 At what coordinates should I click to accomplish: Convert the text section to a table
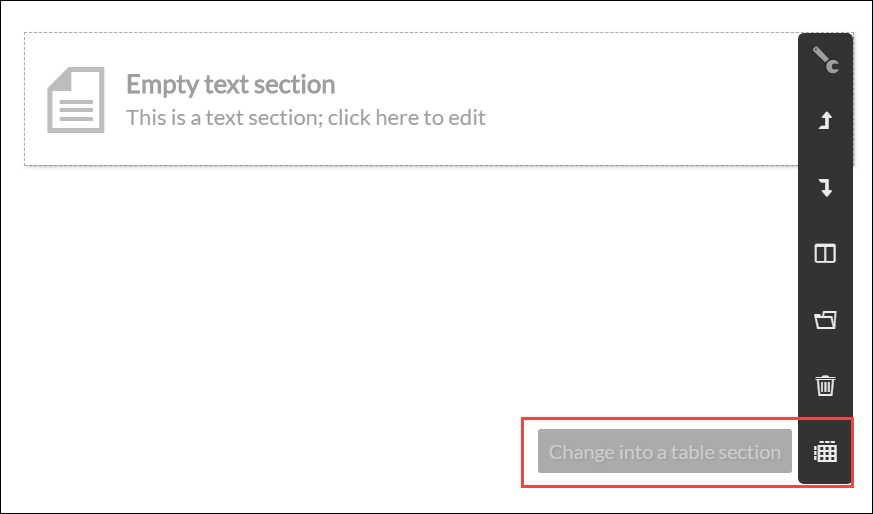825,451
